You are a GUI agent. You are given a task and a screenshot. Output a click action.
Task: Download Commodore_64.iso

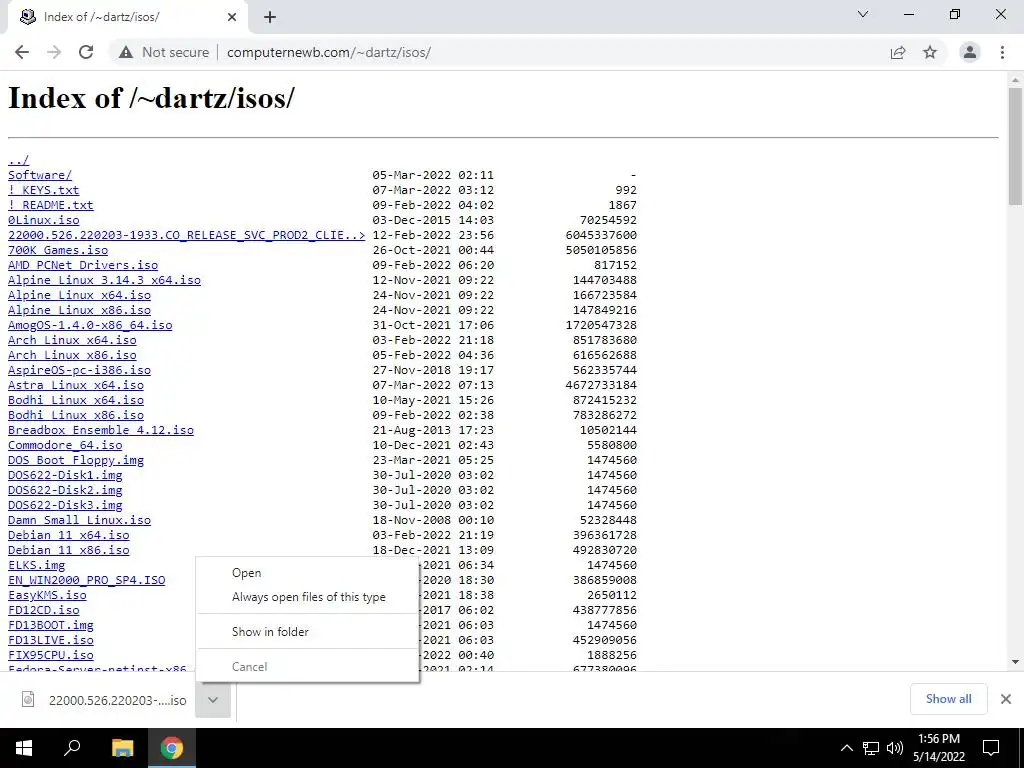coord(65,445)
